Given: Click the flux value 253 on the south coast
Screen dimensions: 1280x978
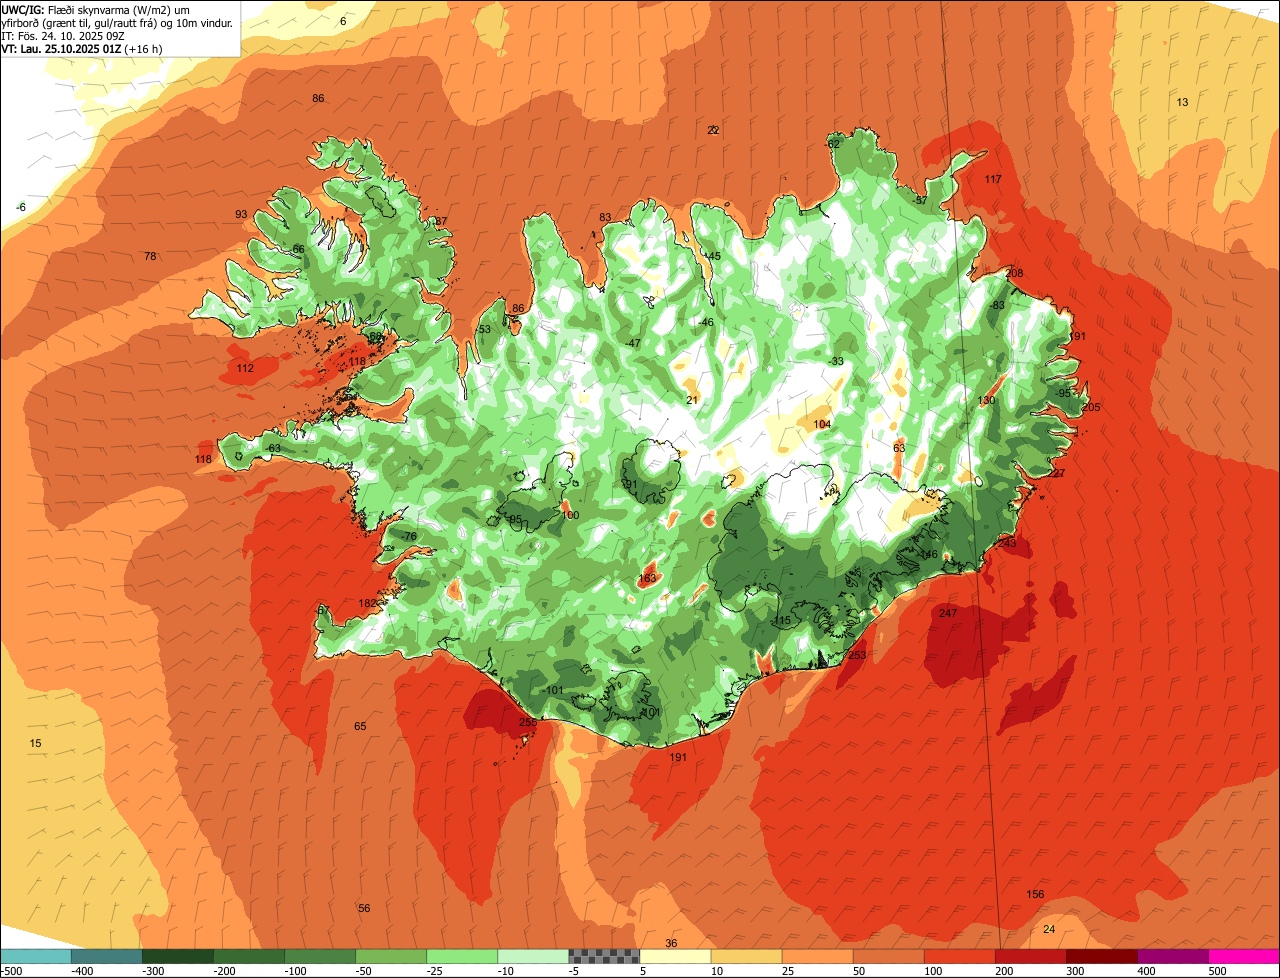Looking at the screenshot, I should (x=857, y=655).
